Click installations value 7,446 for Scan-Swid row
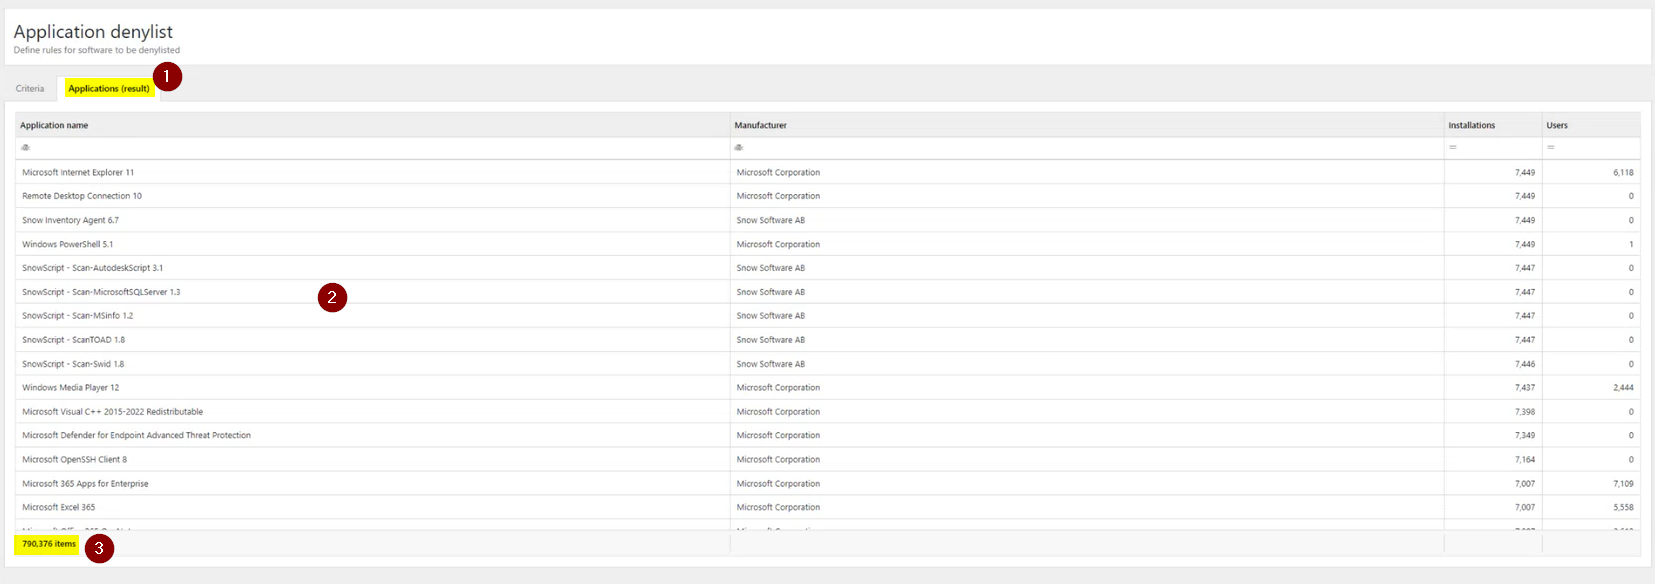The image size is (1655, 584). point(1525,364)
